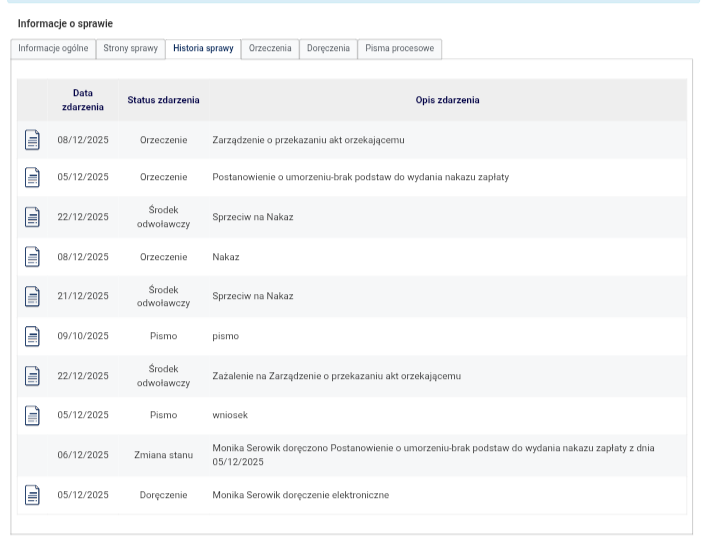Open document icon for the wniosek row
Image resolution: width=720 pixels, height=545 pixels.
[32, 416]
